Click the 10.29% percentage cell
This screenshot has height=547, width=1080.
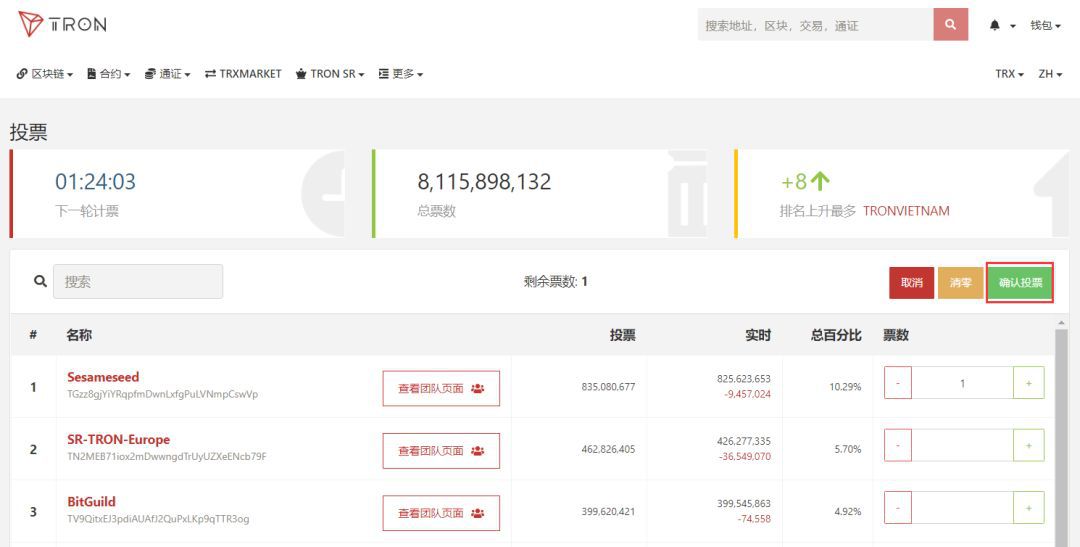845,386
